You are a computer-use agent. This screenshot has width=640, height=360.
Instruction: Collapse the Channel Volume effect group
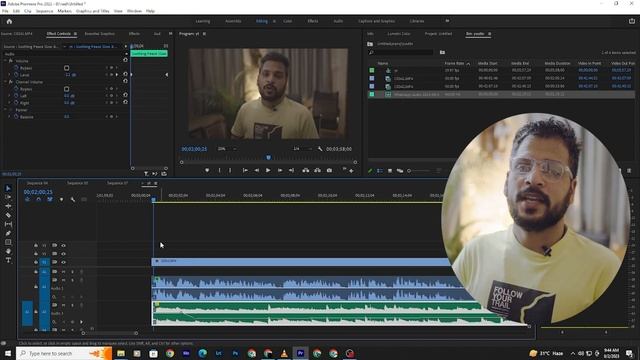(x=5, y=82)
